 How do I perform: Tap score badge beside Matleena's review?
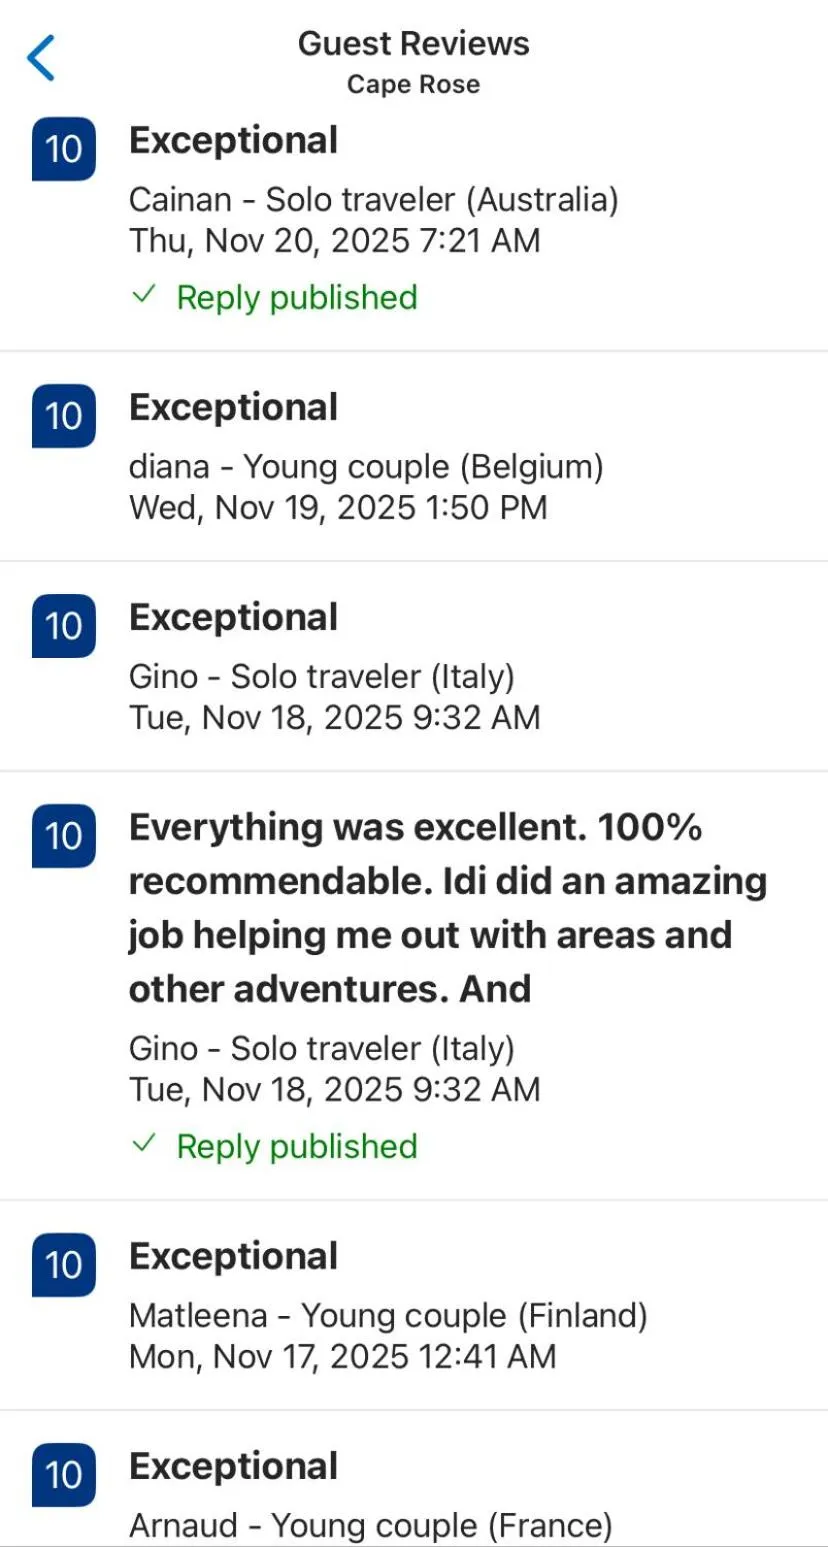64,1265
